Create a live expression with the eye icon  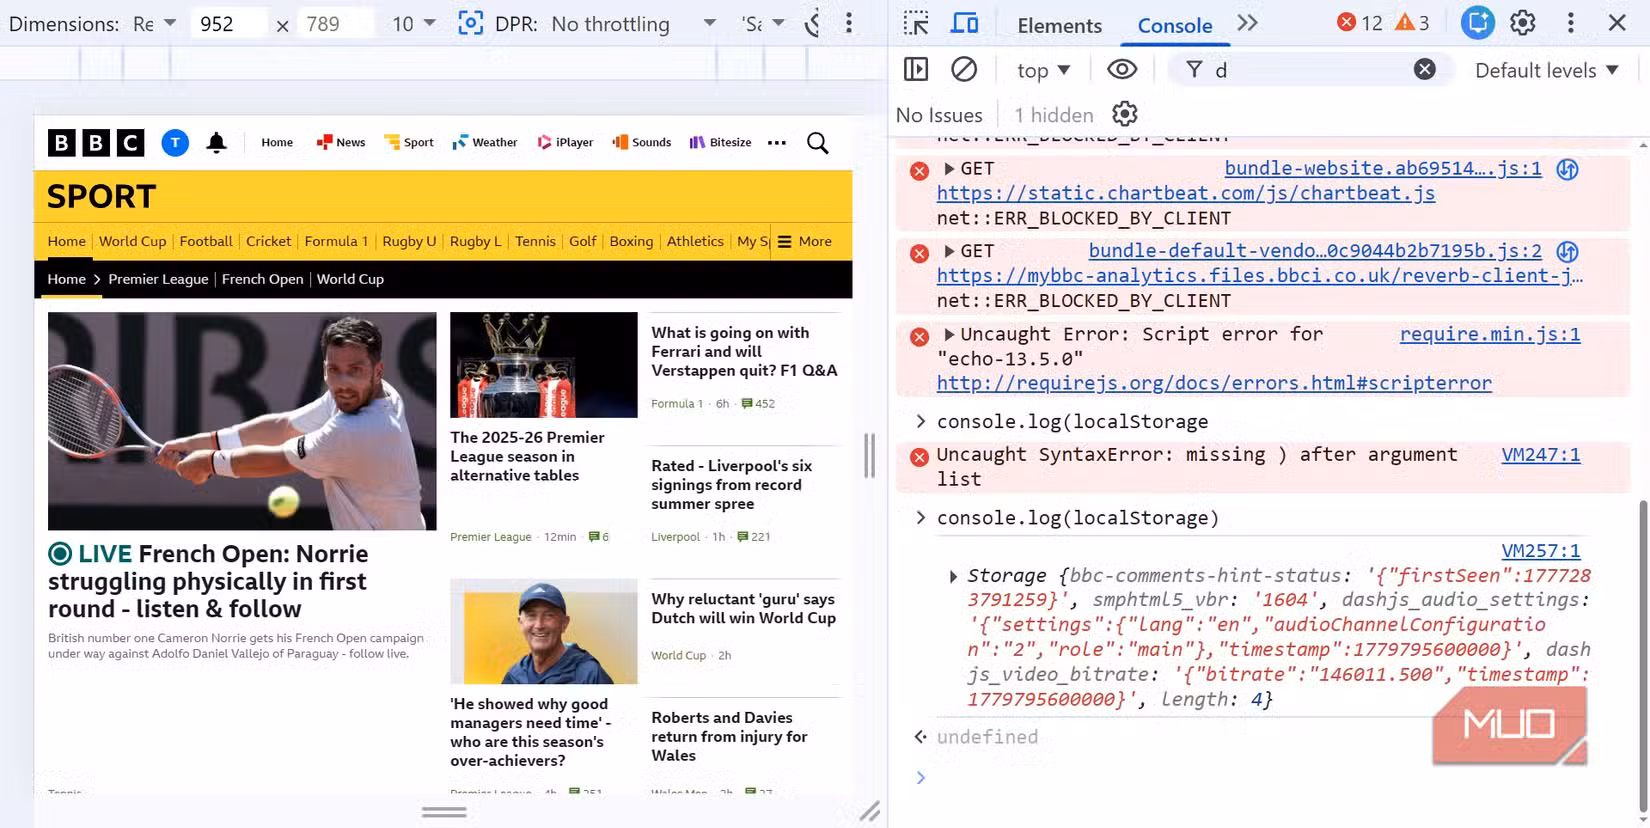tap(1122, 69)
